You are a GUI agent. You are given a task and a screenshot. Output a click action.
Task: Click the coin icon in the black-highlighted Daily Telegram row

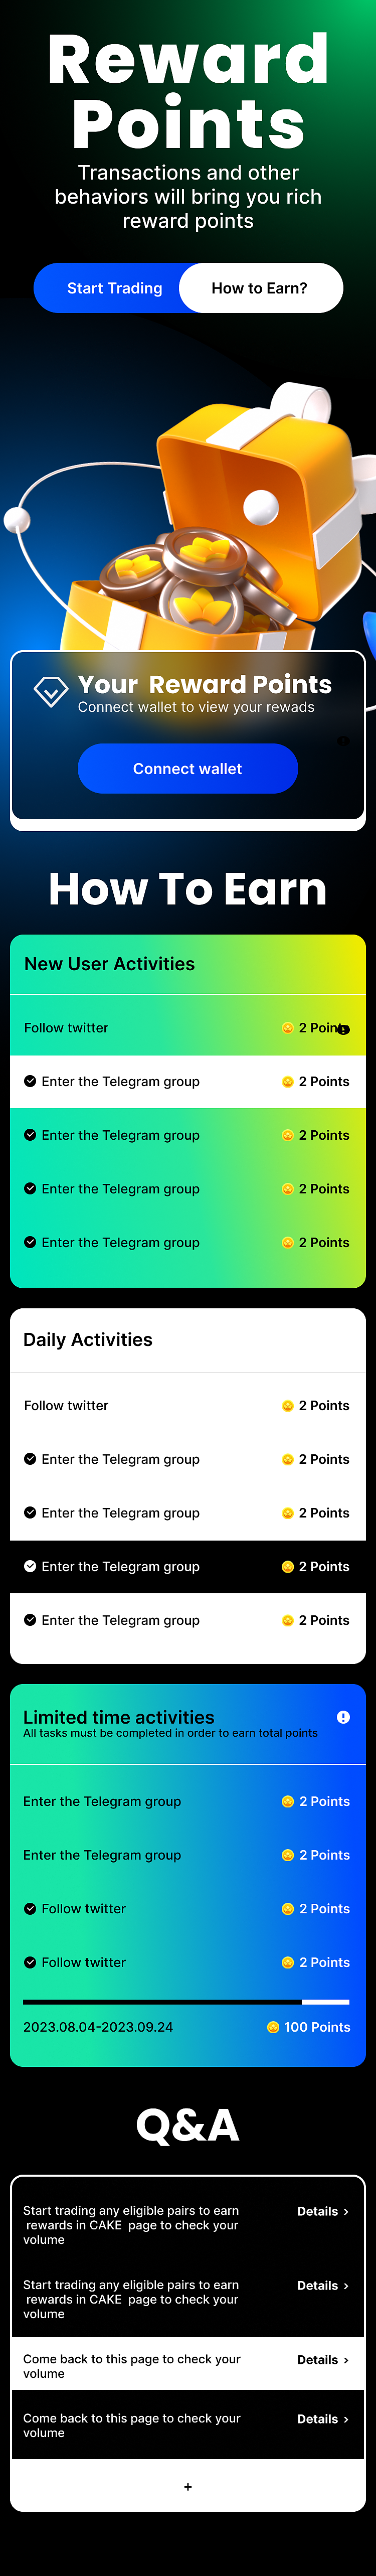(288, 1567)
